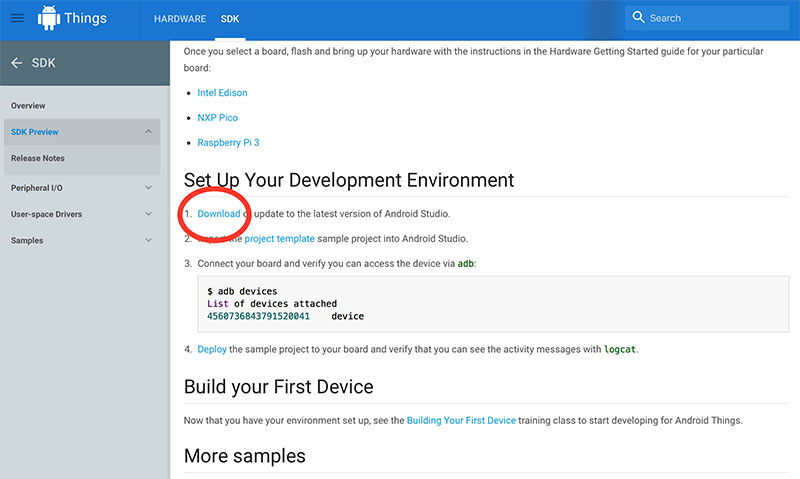800x479 pixels.
Task: Switch to the HARDWARE tab
Action: [x=180, y=19]
